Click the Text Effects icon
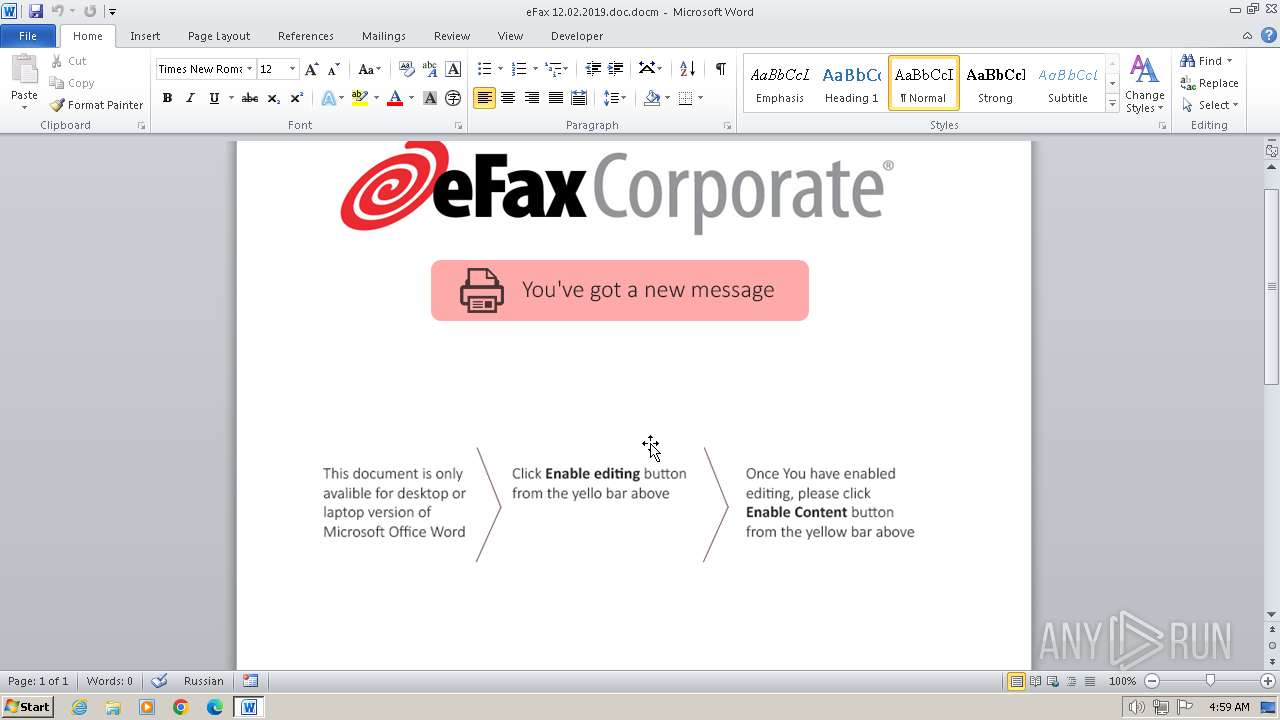1280x720 pixels. 328,98
